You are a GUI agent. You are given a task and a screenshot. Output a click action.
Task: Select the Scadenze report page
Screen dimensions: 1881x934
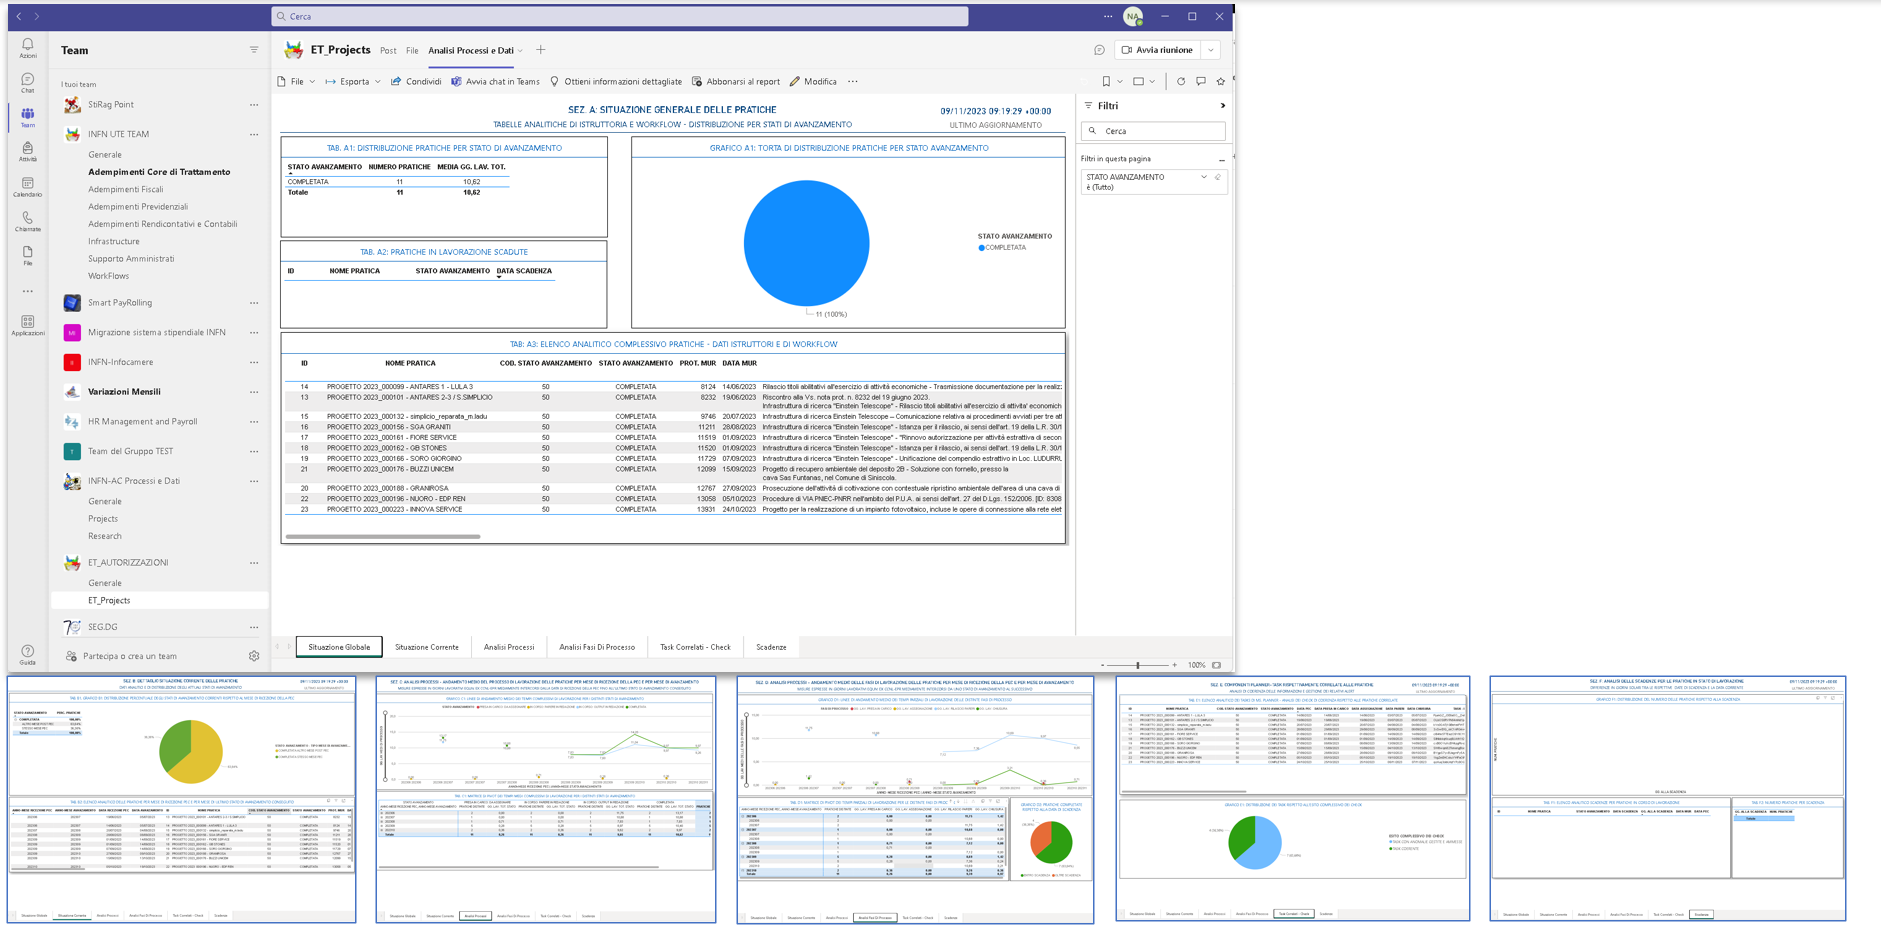(x=771, y=647)
